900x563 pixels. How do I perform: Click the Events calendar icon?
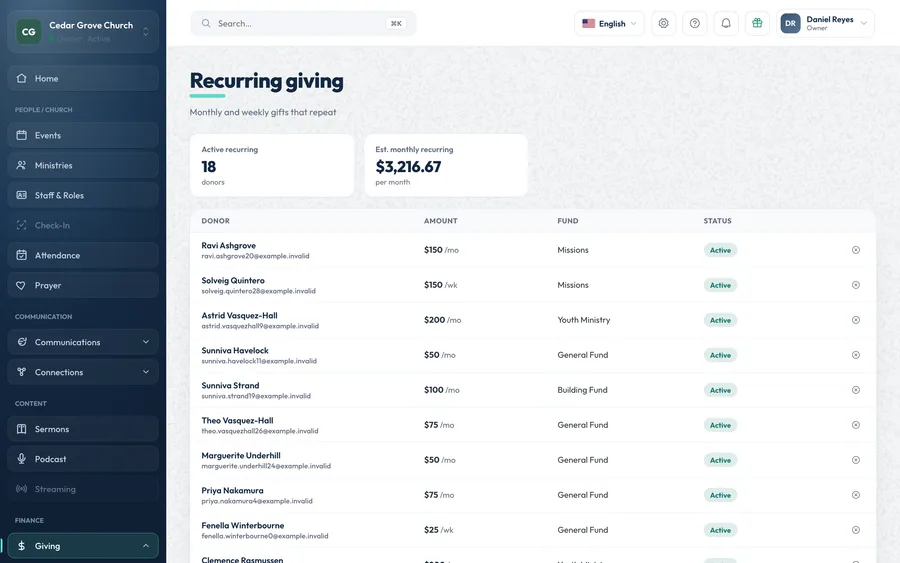click(x=21, y=135)
